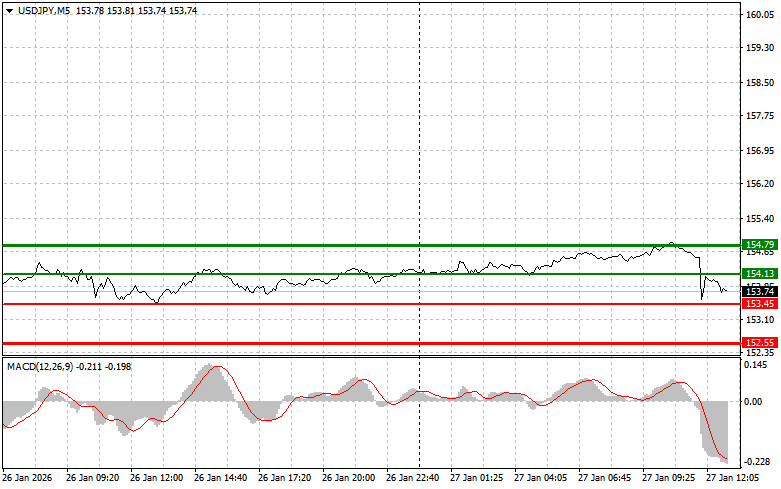Image resolution: width=781 pixels, height=489 pixels.
Task: Select the USDJPY,M5 chart title text
Action: 44,10
